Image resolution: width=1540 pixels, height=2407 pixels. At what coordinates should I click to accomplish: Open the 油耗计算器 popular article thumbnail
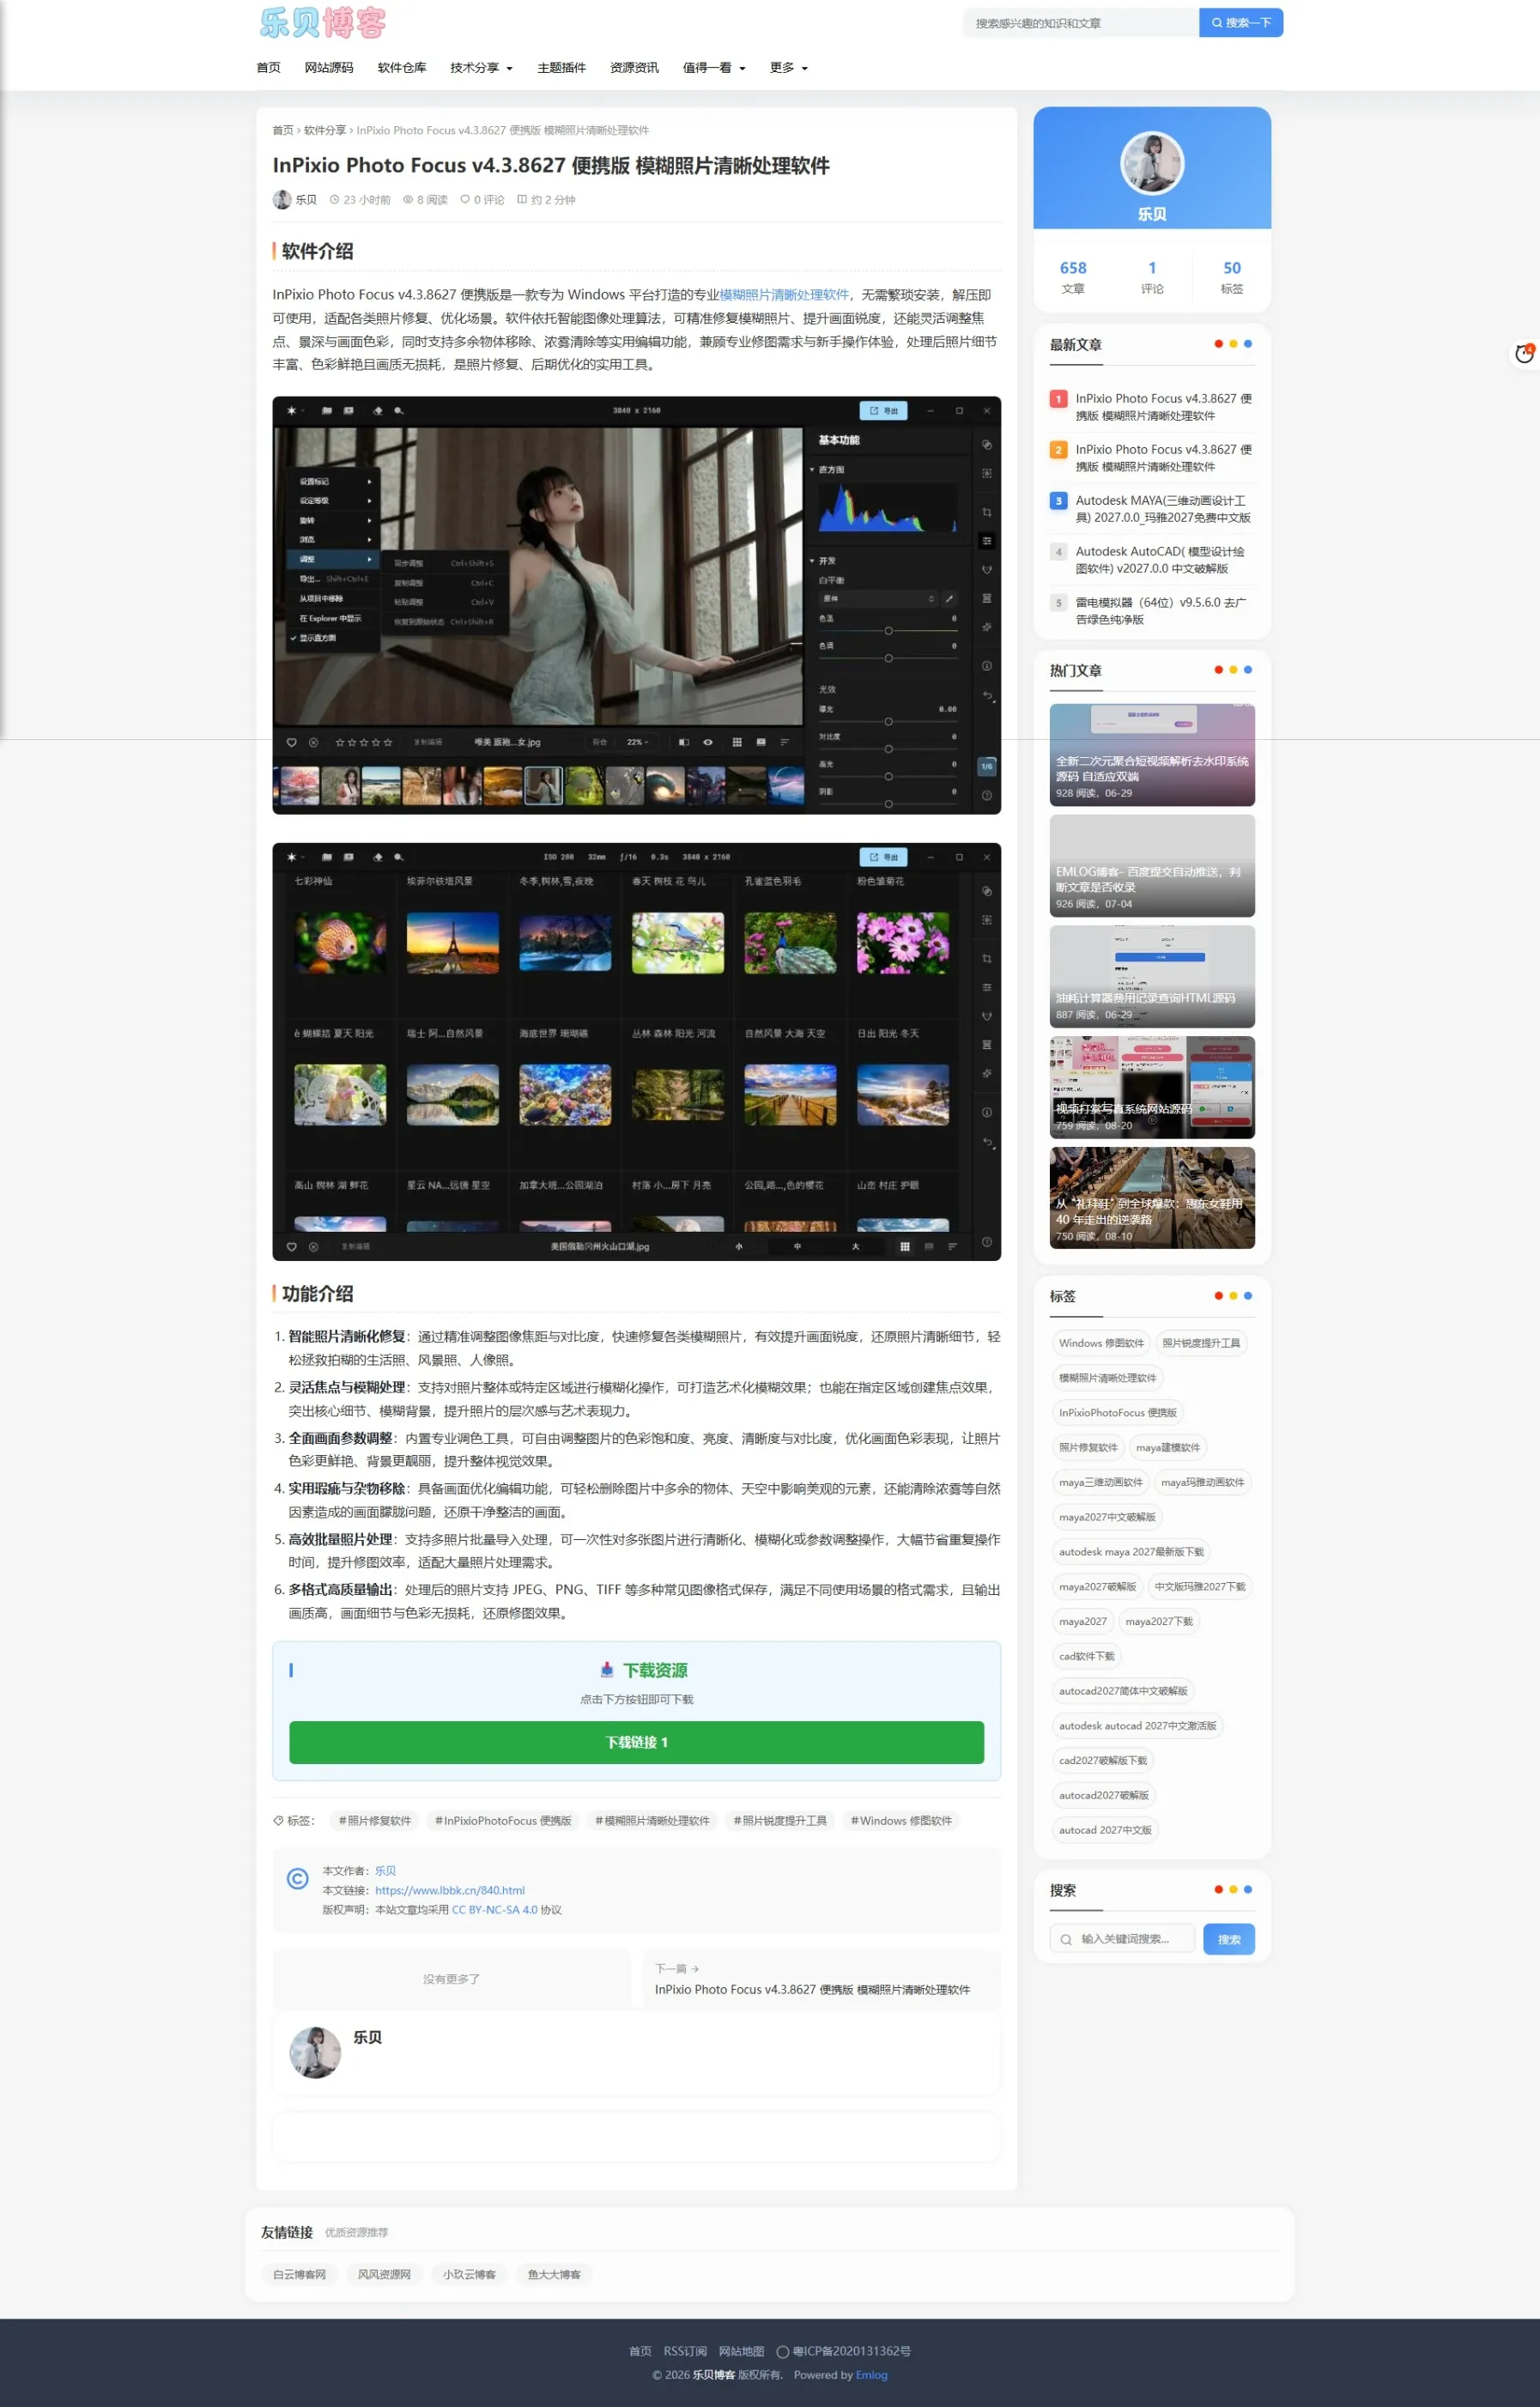coord(1152,976)
